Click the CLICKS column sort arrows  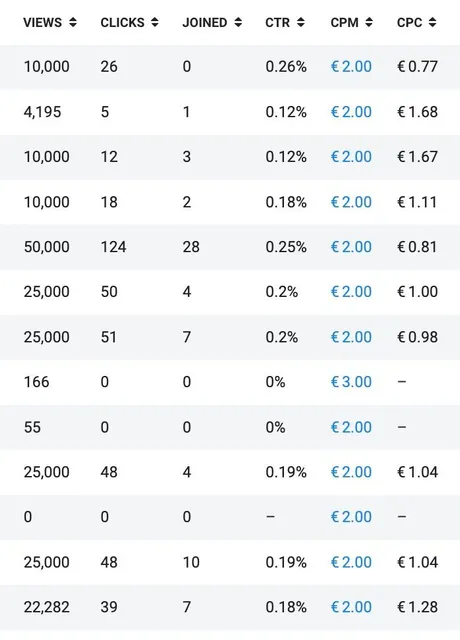pos(155,22)
